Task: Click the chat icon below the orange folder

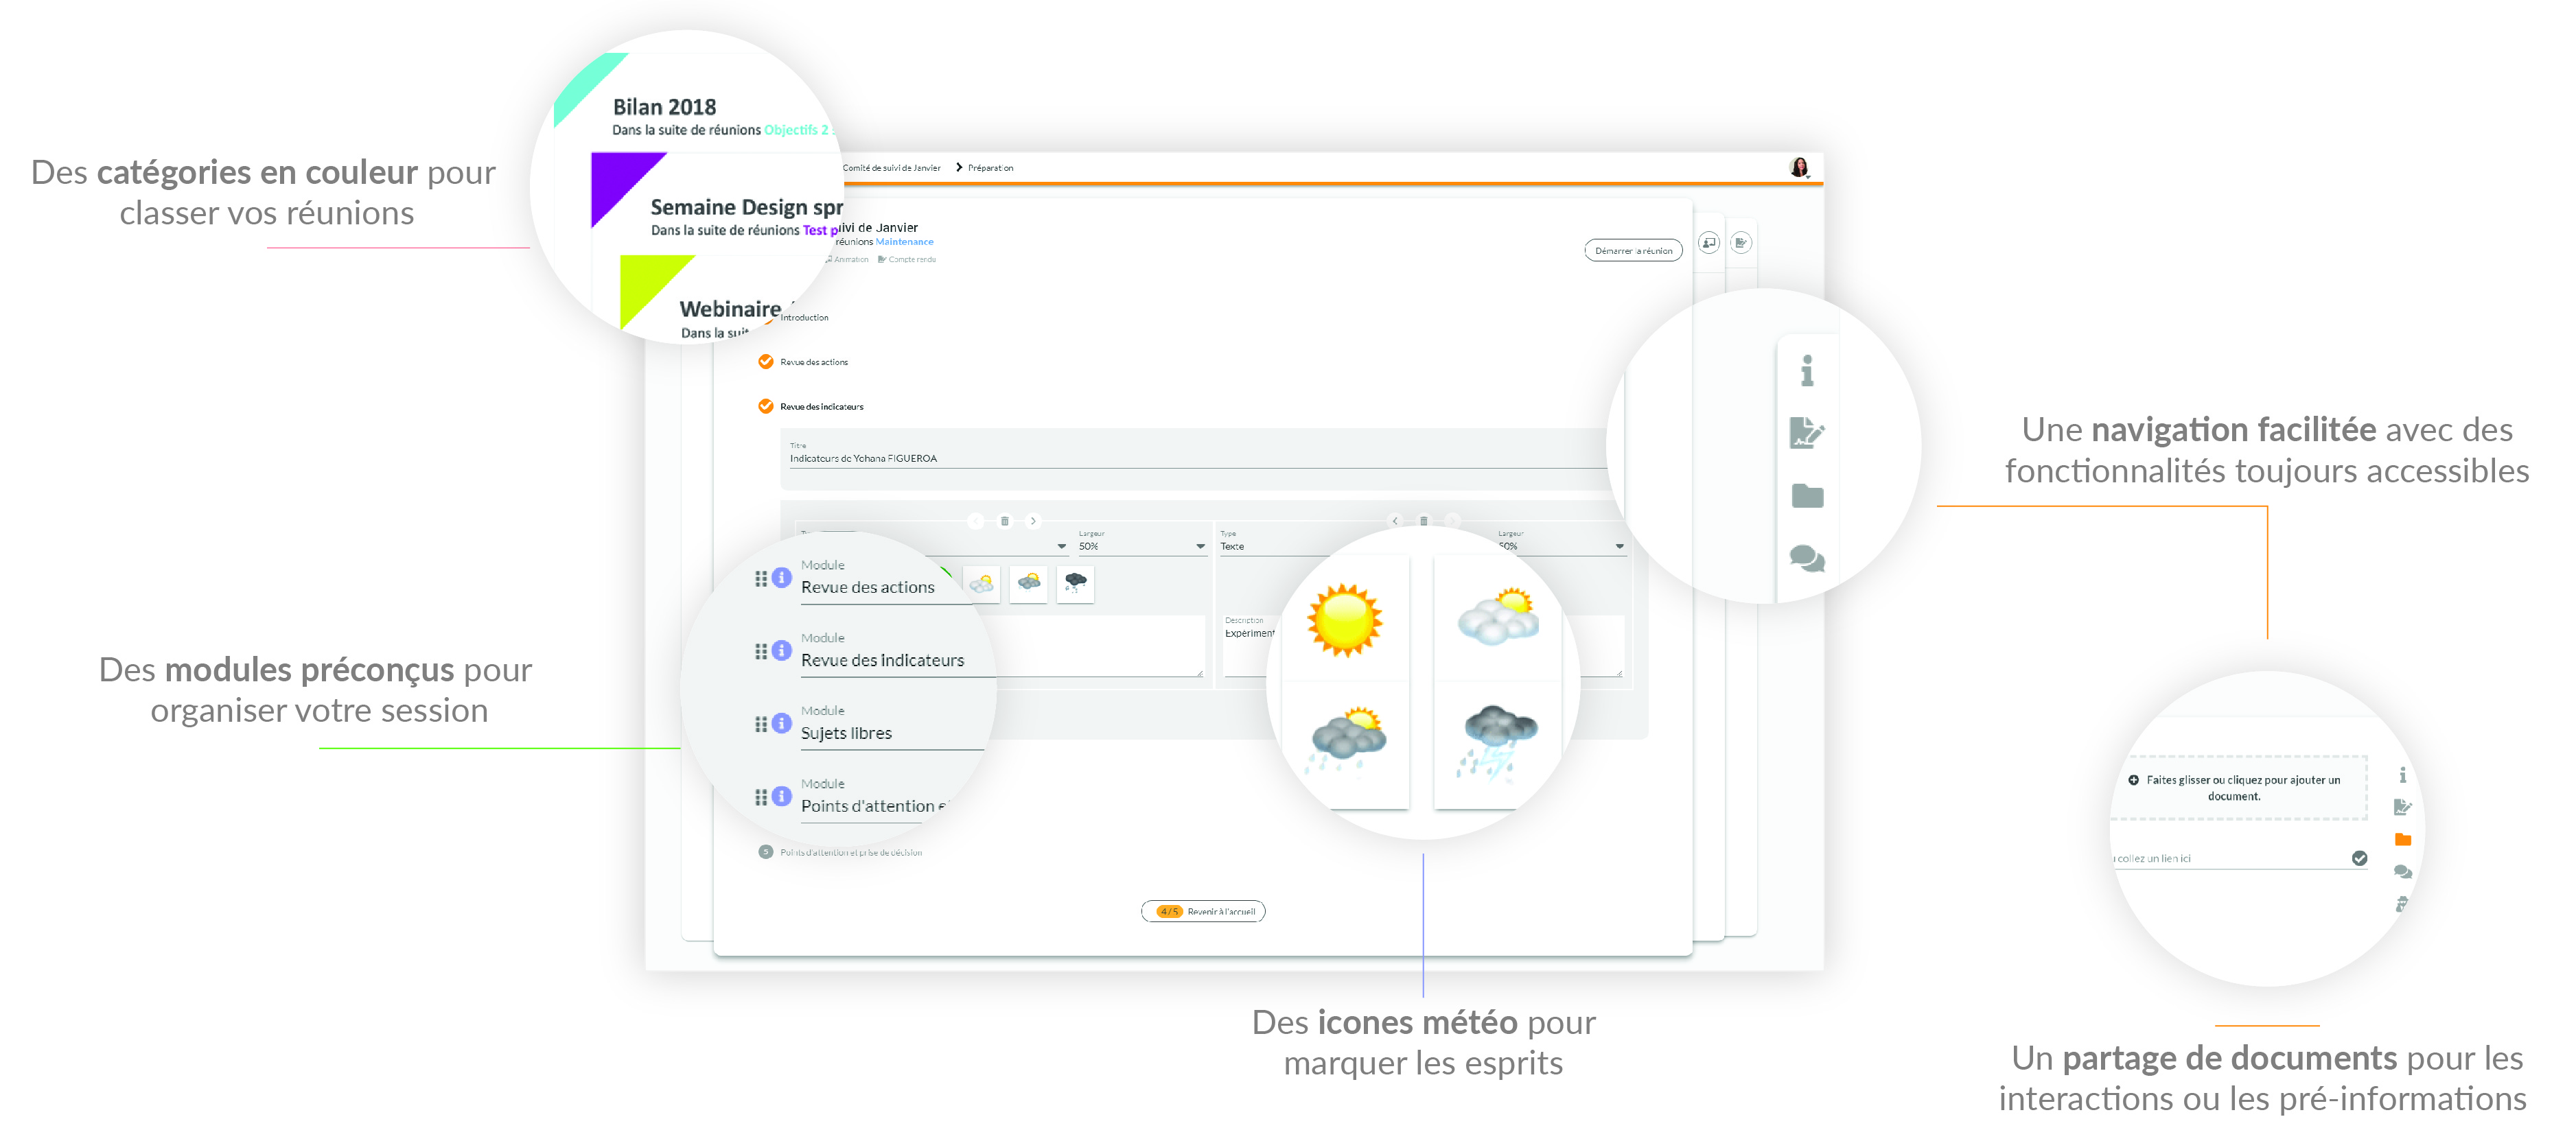Action: point(2403,872)
